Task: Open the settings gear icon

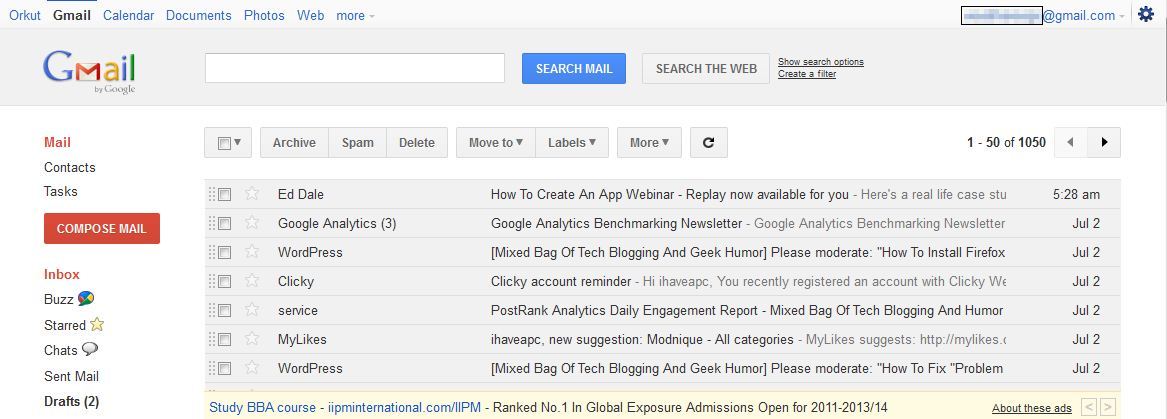Action: click(1145, 14)
